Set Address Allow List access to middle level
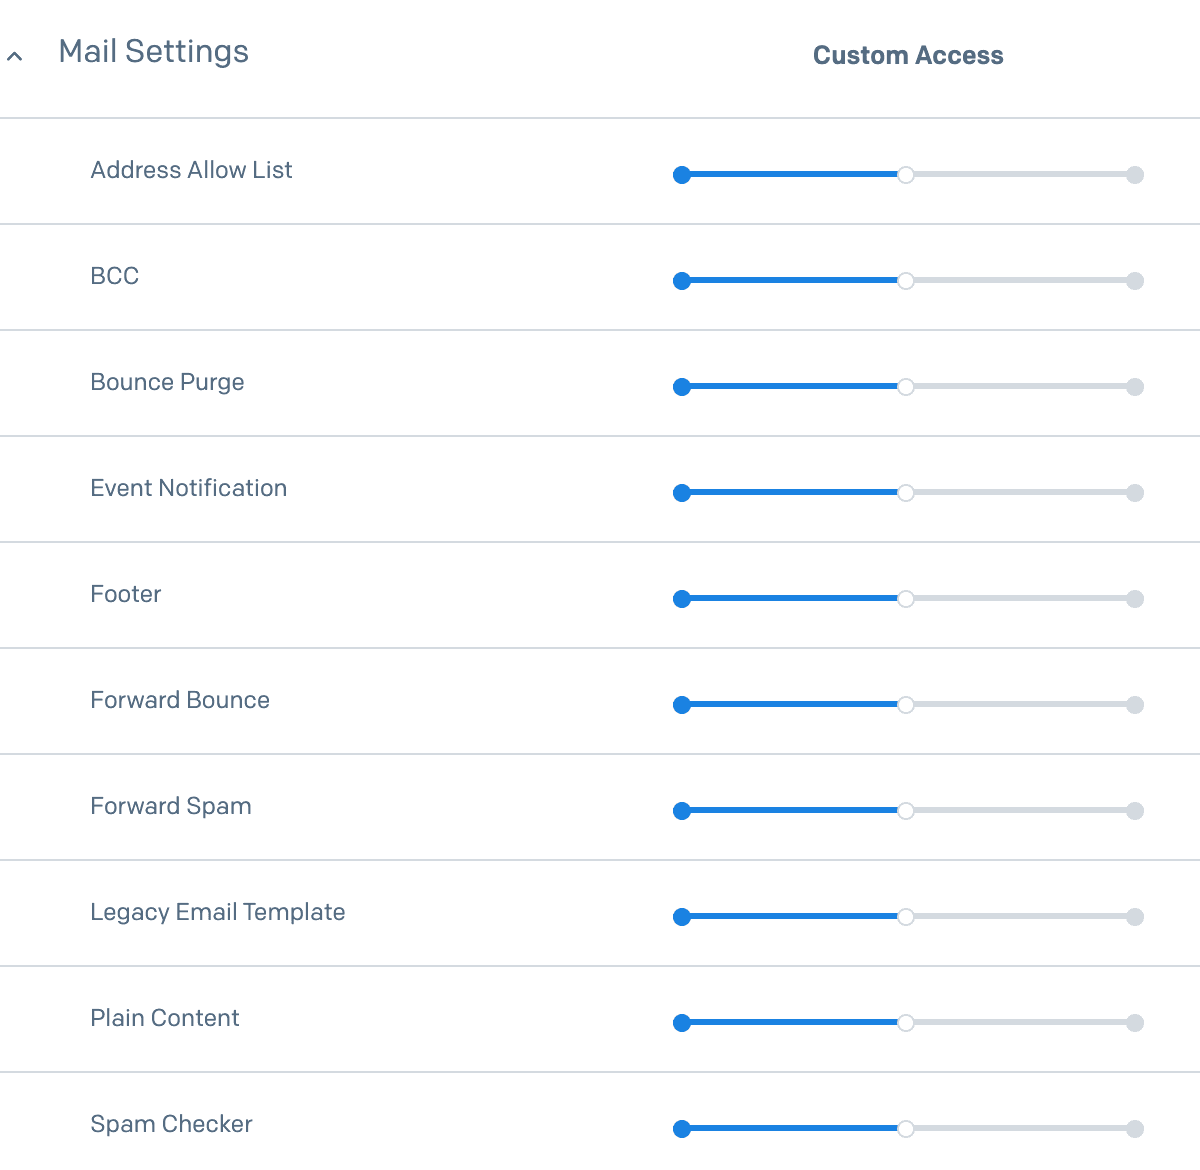Viewport: 1200px width, 1170px height. pyautogui.click(x=906, y=175)
